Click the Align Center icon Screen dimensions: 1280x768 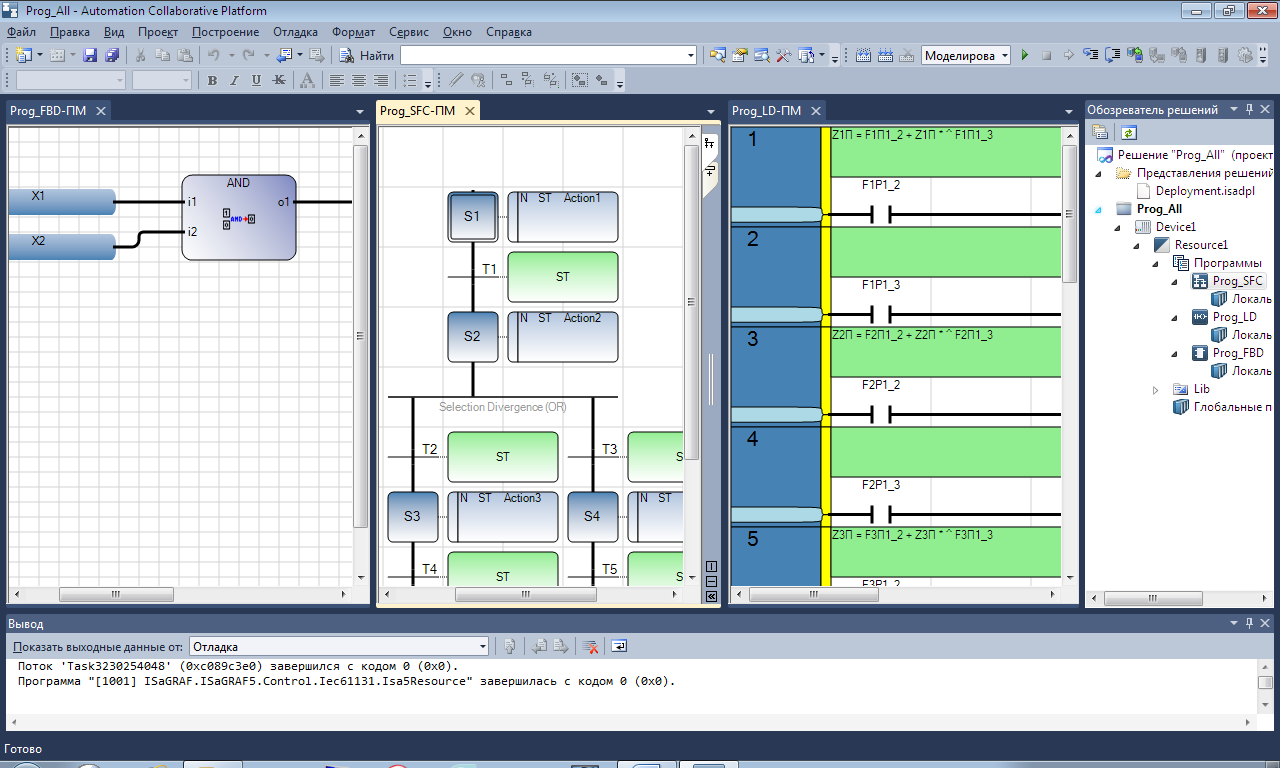point(359,80)
